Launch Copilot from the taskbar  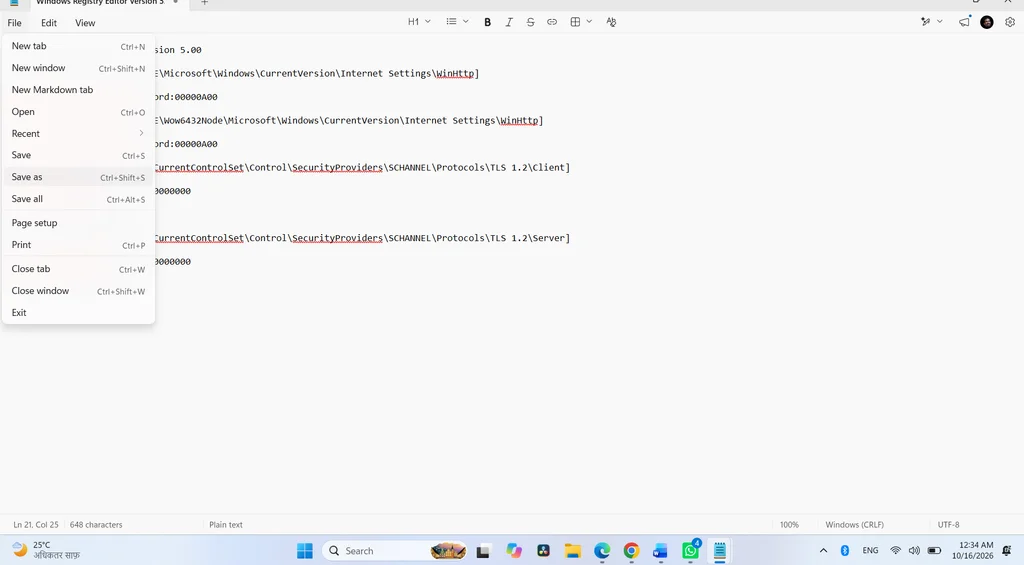coord(514,551)
